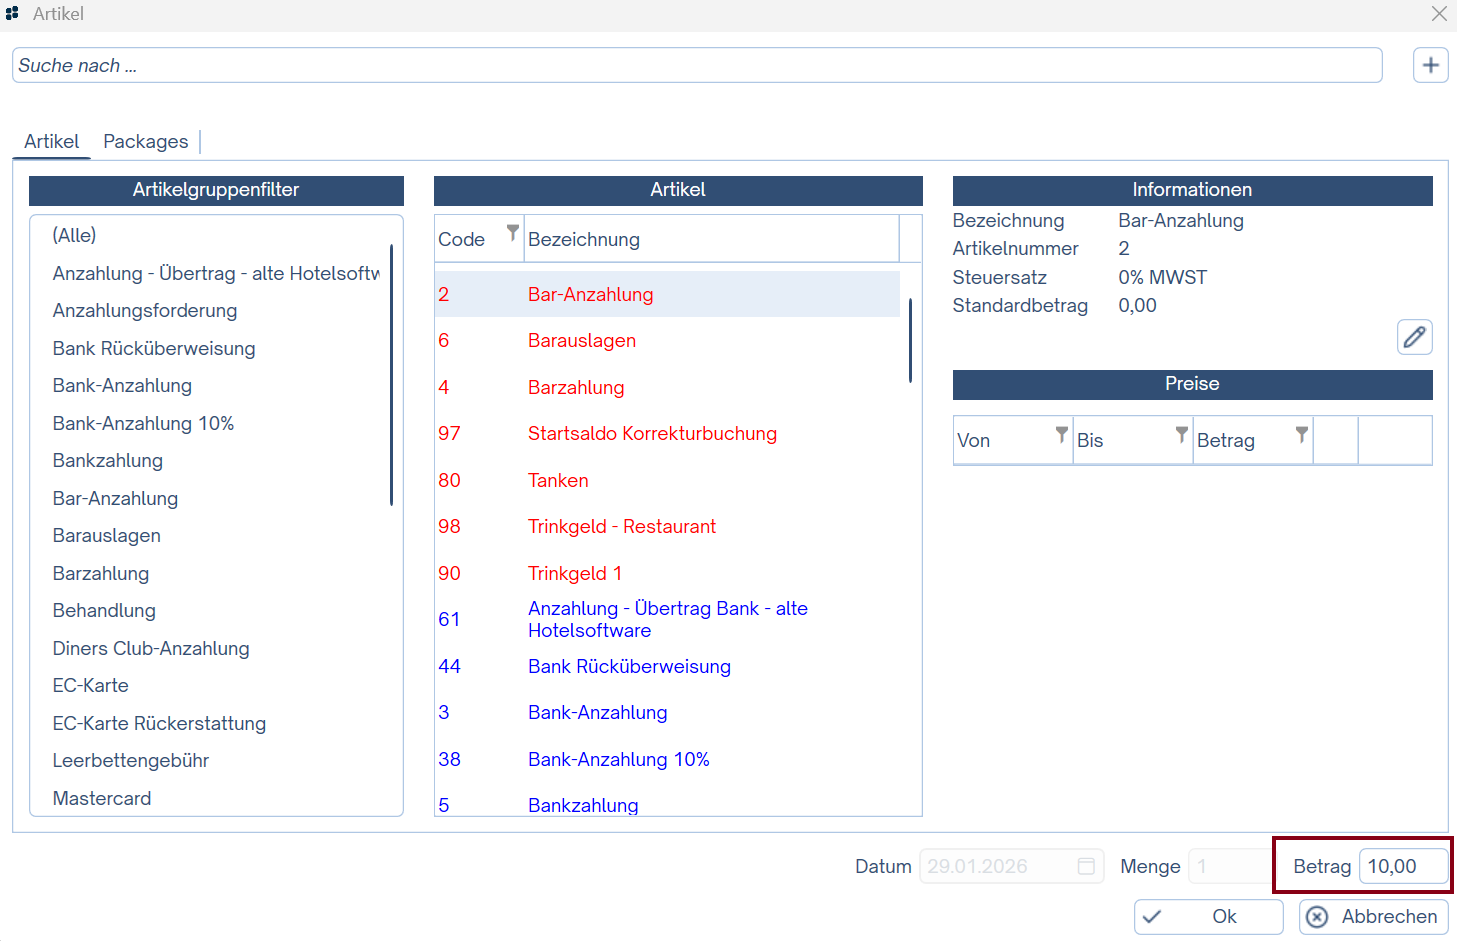Open filter icon on Code column
1457x941 pixels.
point(512,232)
